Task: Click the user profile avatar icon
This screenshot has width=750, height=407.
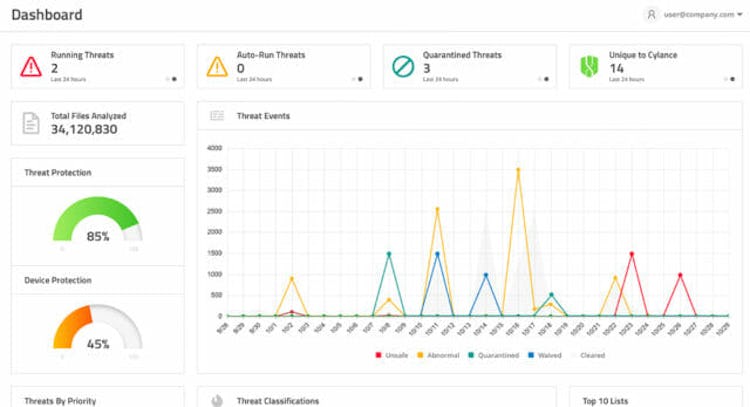Action: (651, 15)
